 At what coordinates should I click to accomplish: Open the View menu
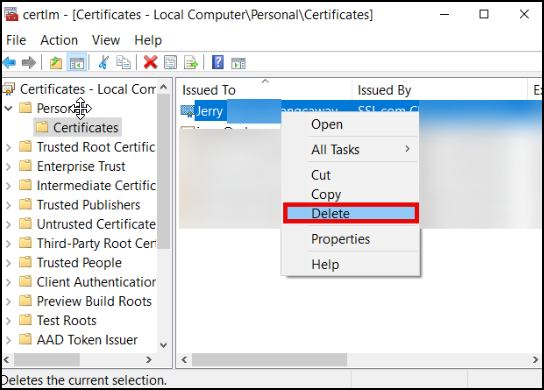106,40
